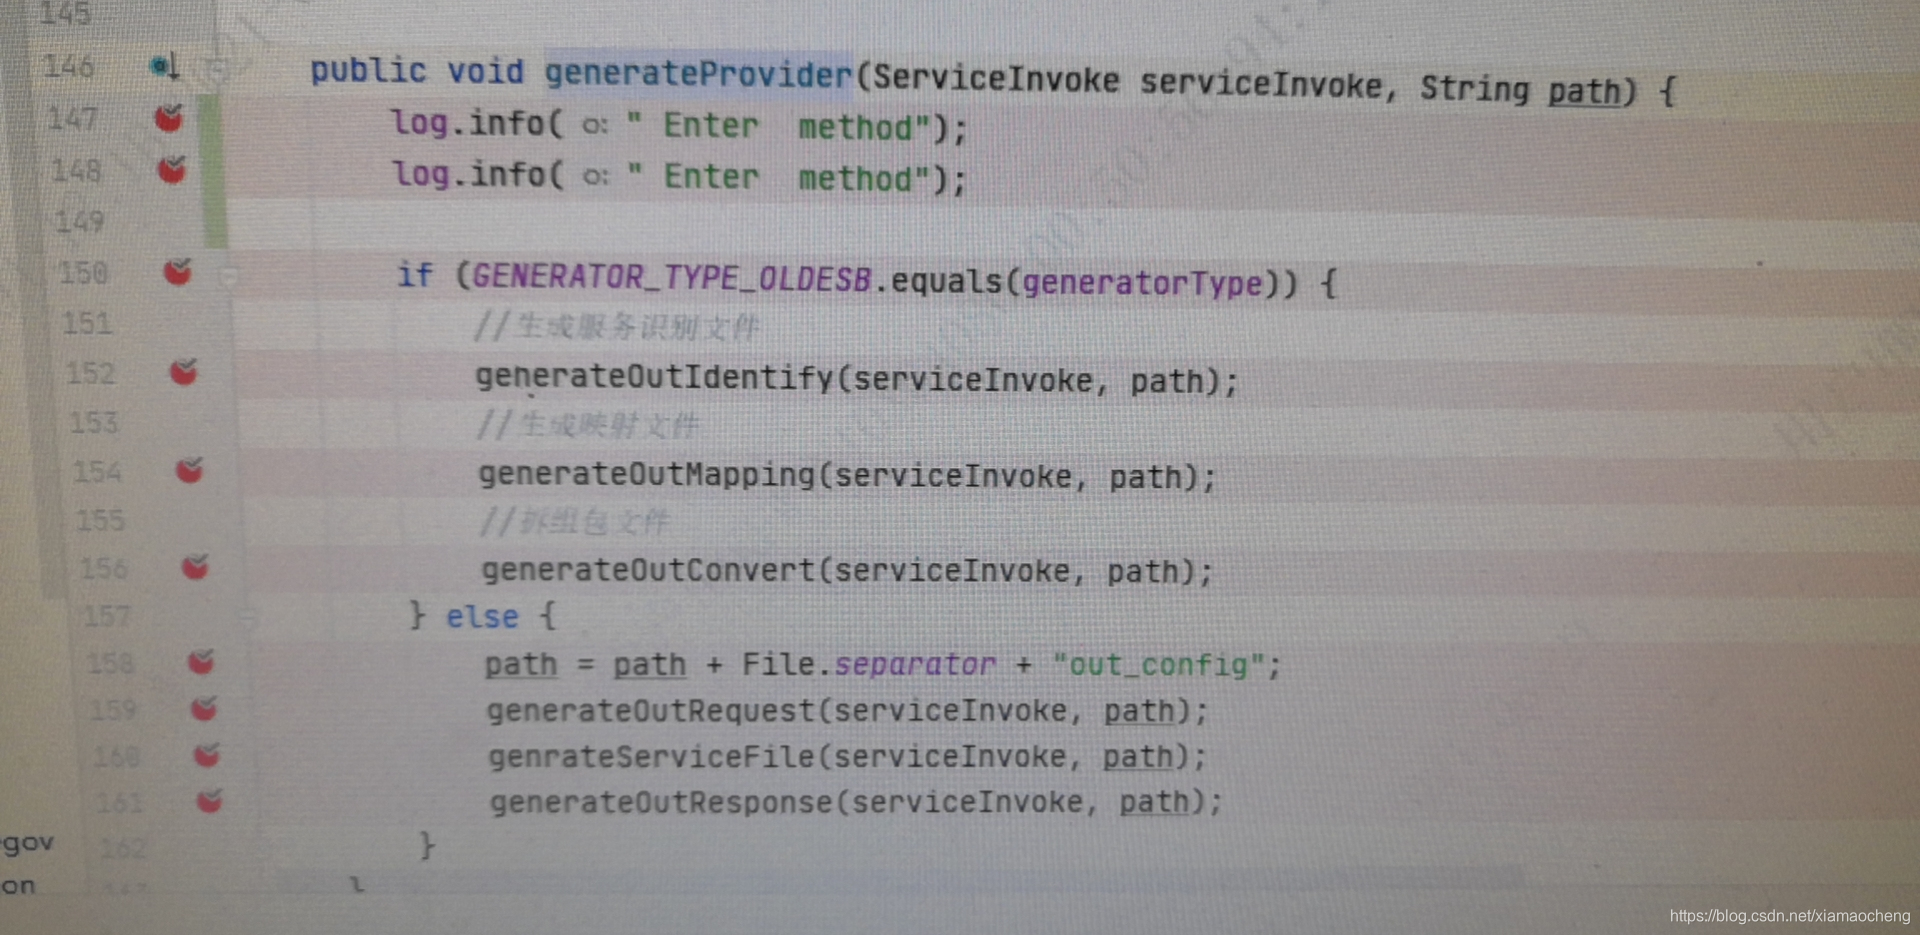The height and width of the screenshot is (935, 1920).
Task: Click the ServiceInvoke parameter type
Action: pyautogui.click(x=995, y=79)
